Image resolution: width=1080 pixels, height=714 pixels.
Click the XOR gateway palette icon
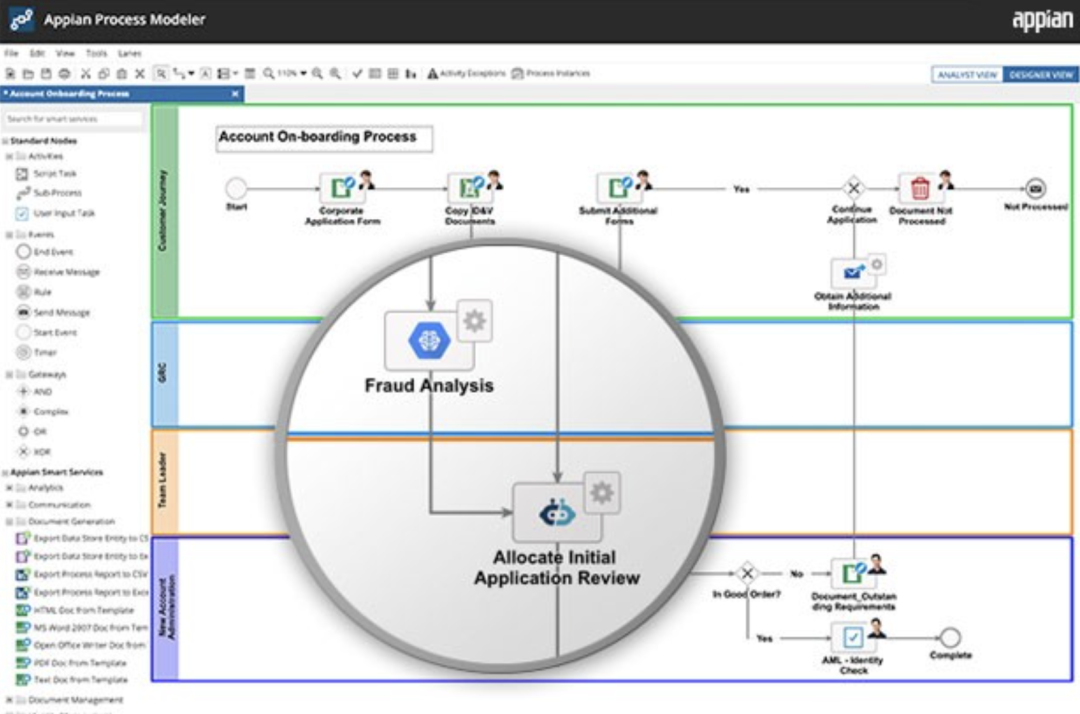pos(23,452)
